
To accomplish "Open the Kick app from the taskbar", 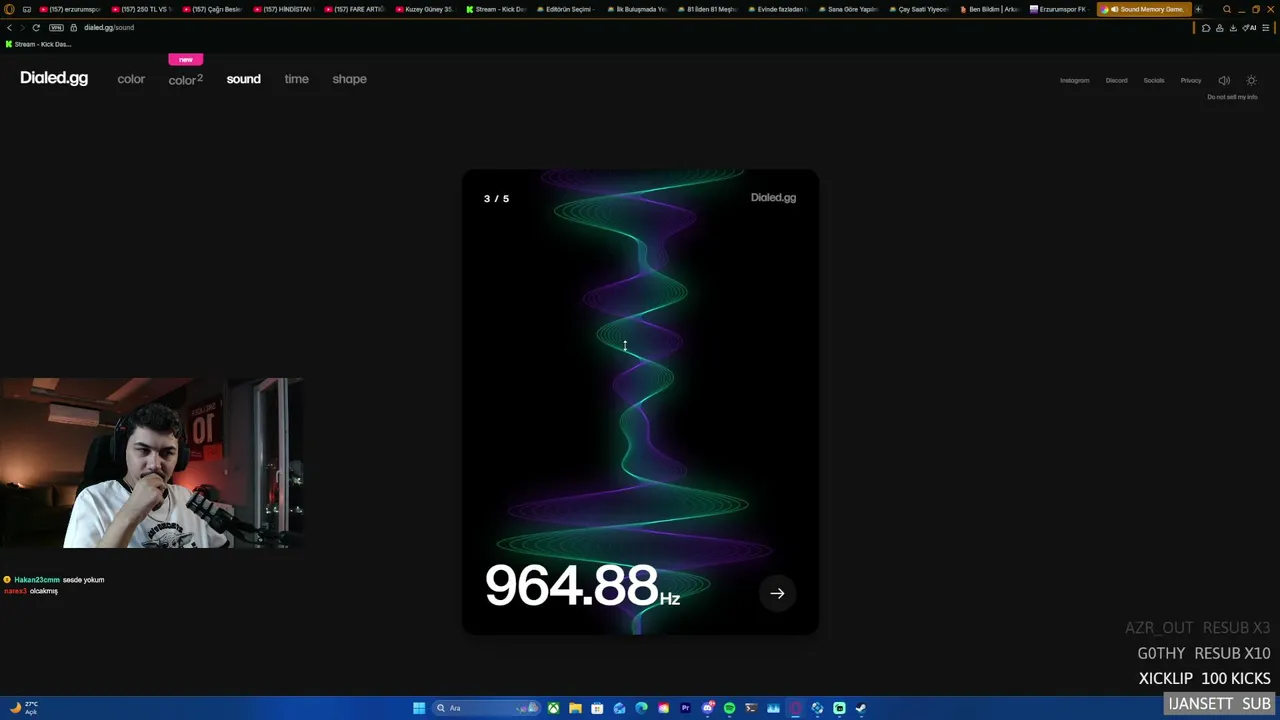I will coord(839,708).
